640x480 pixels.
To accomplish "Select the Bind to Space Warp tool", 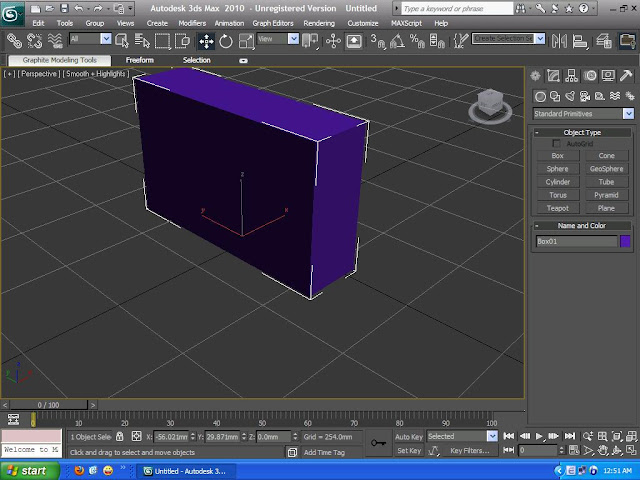I will tap(55, 40).
